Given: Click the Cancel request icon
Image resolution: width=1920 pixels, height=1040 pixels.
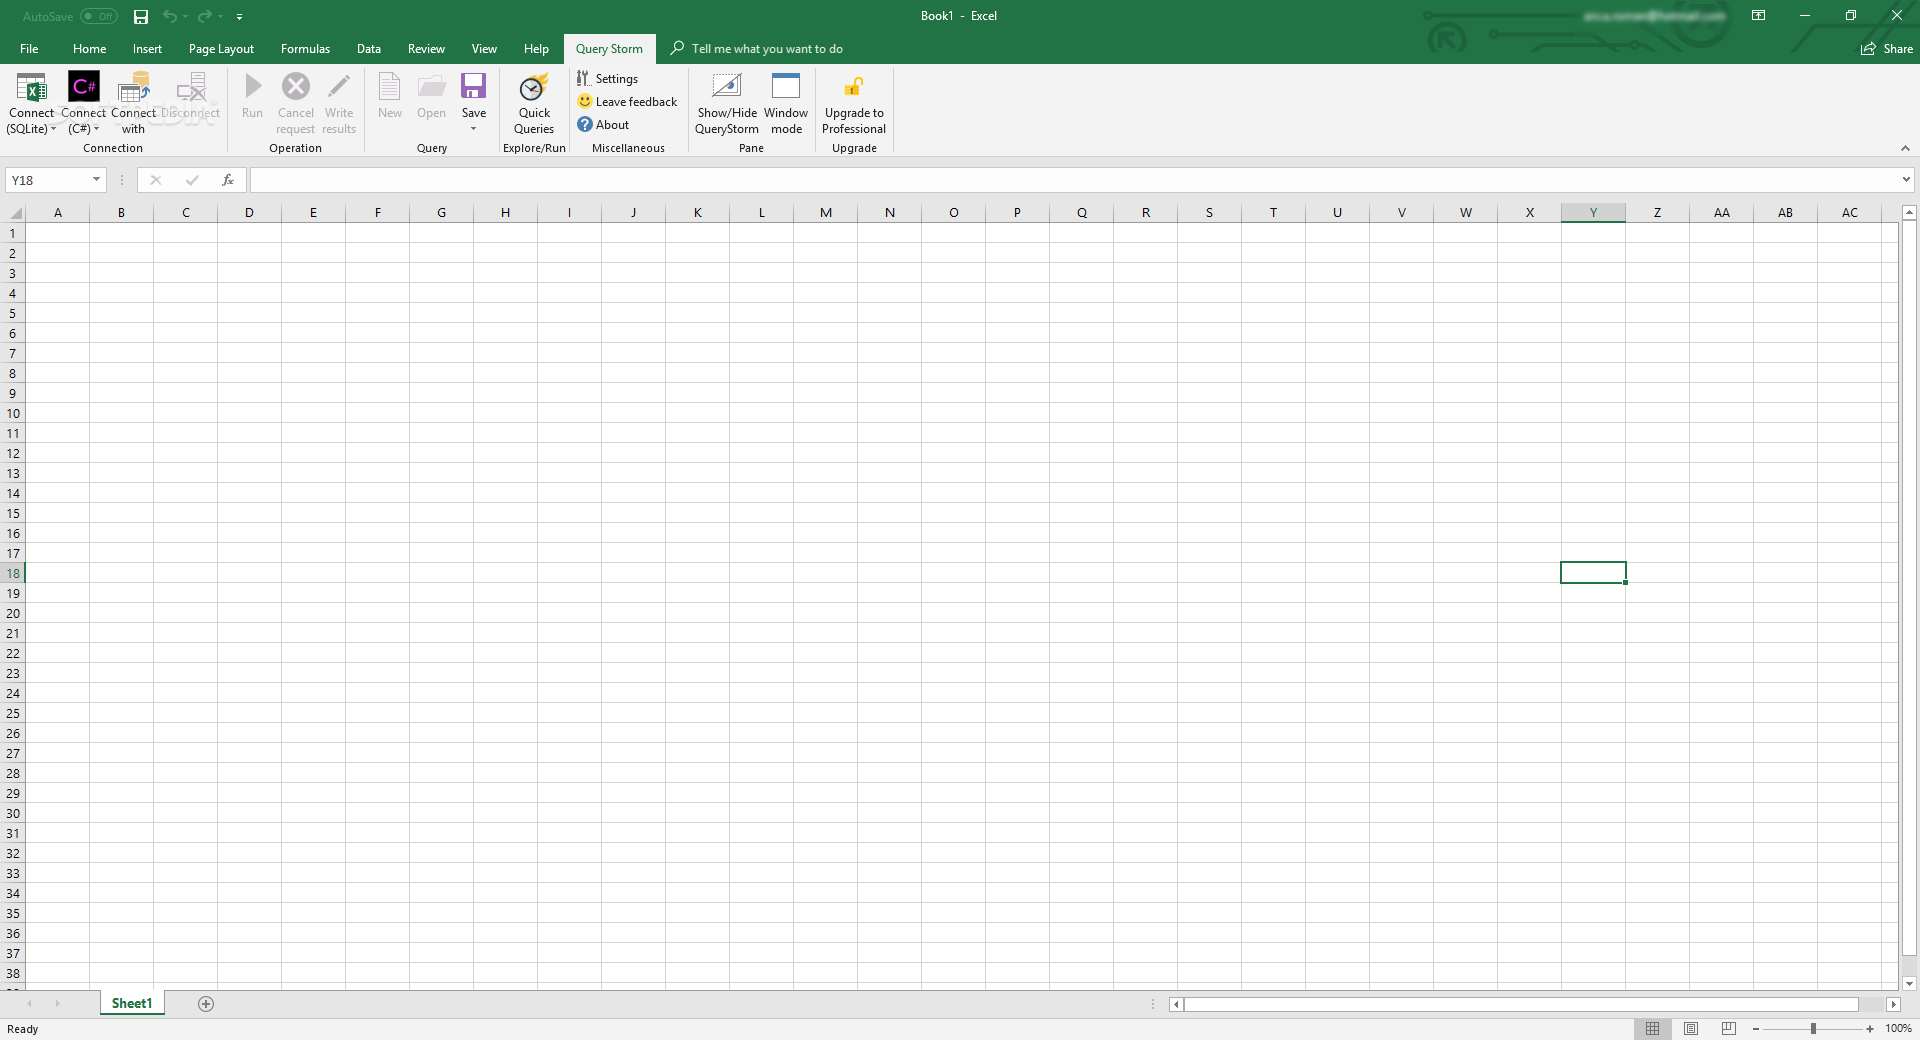Looking at the screenshot, I should [x=296, y=87].
